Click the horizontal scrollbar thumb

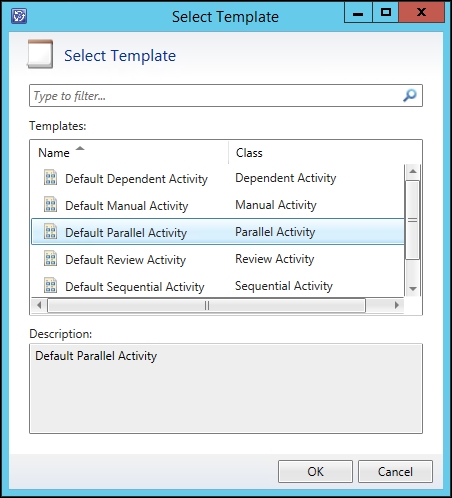207,305
